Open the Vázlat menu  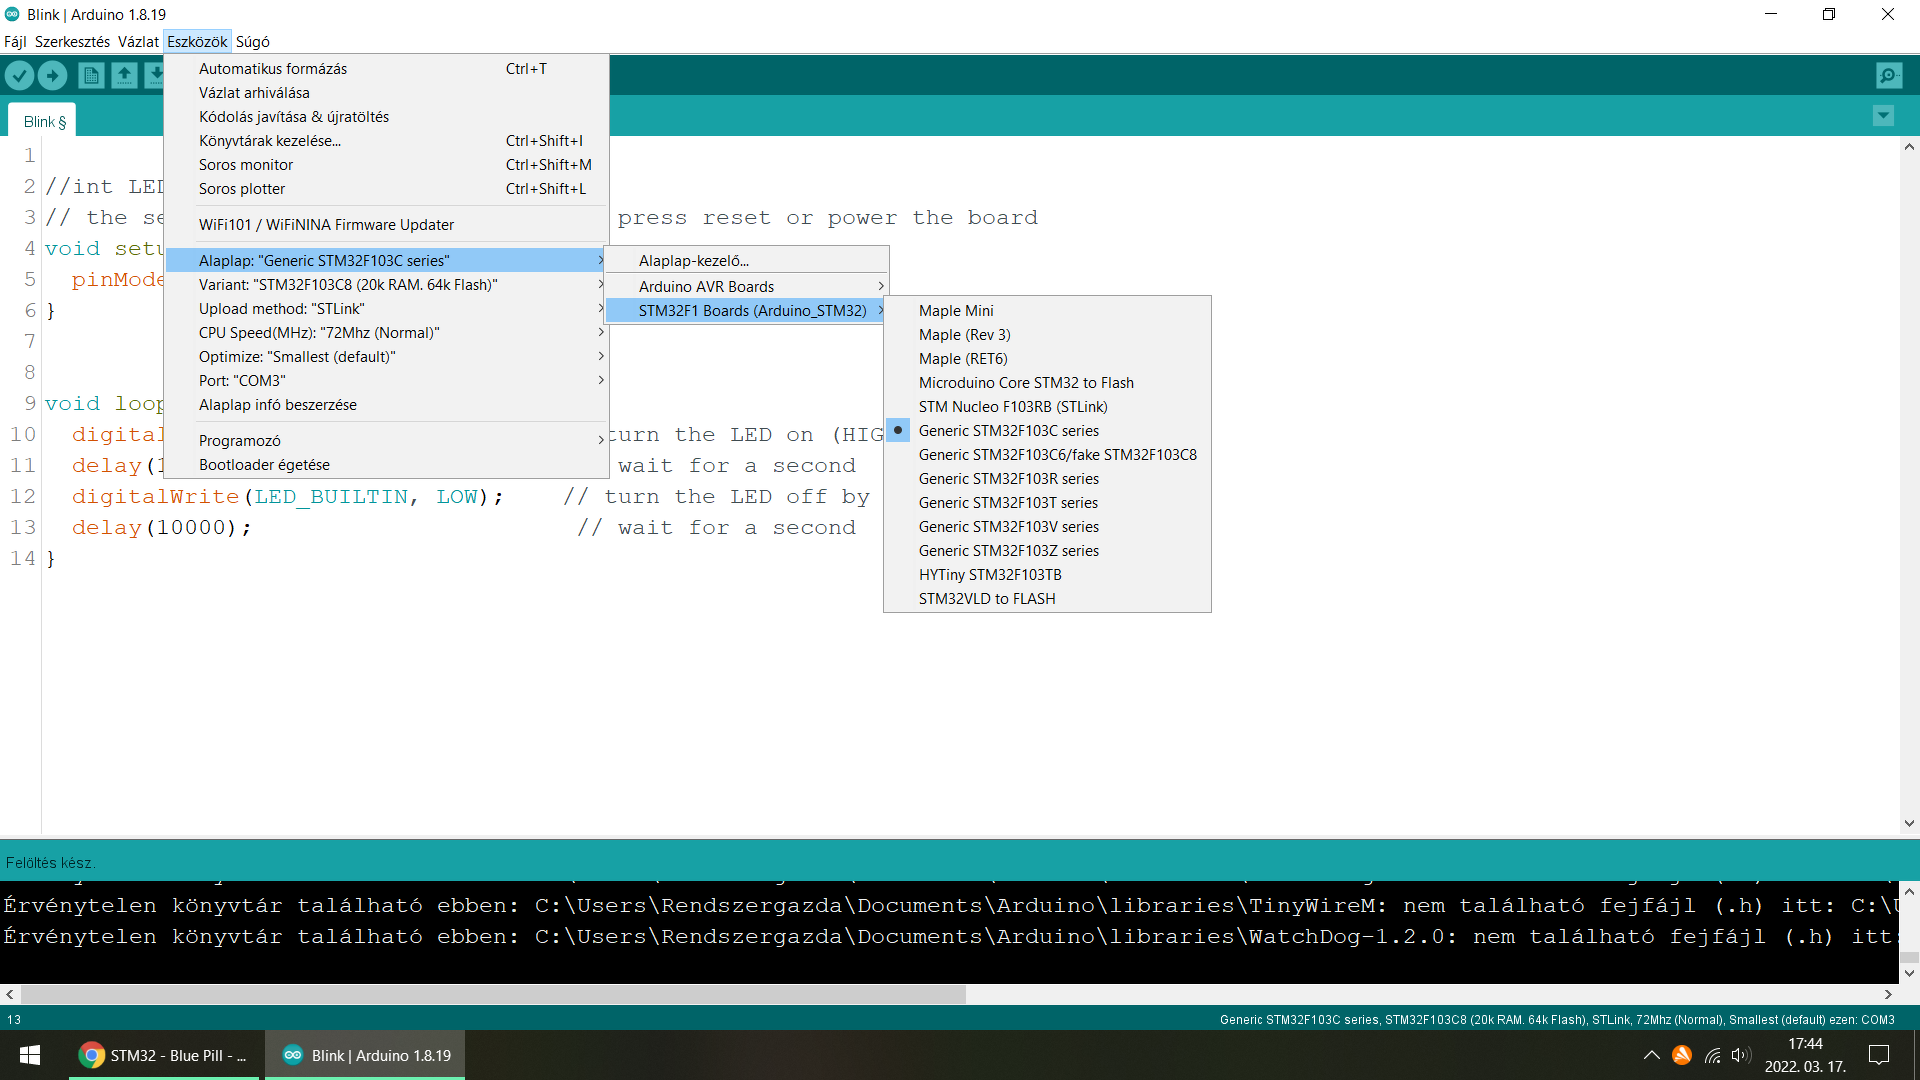(x=138, y=42)
